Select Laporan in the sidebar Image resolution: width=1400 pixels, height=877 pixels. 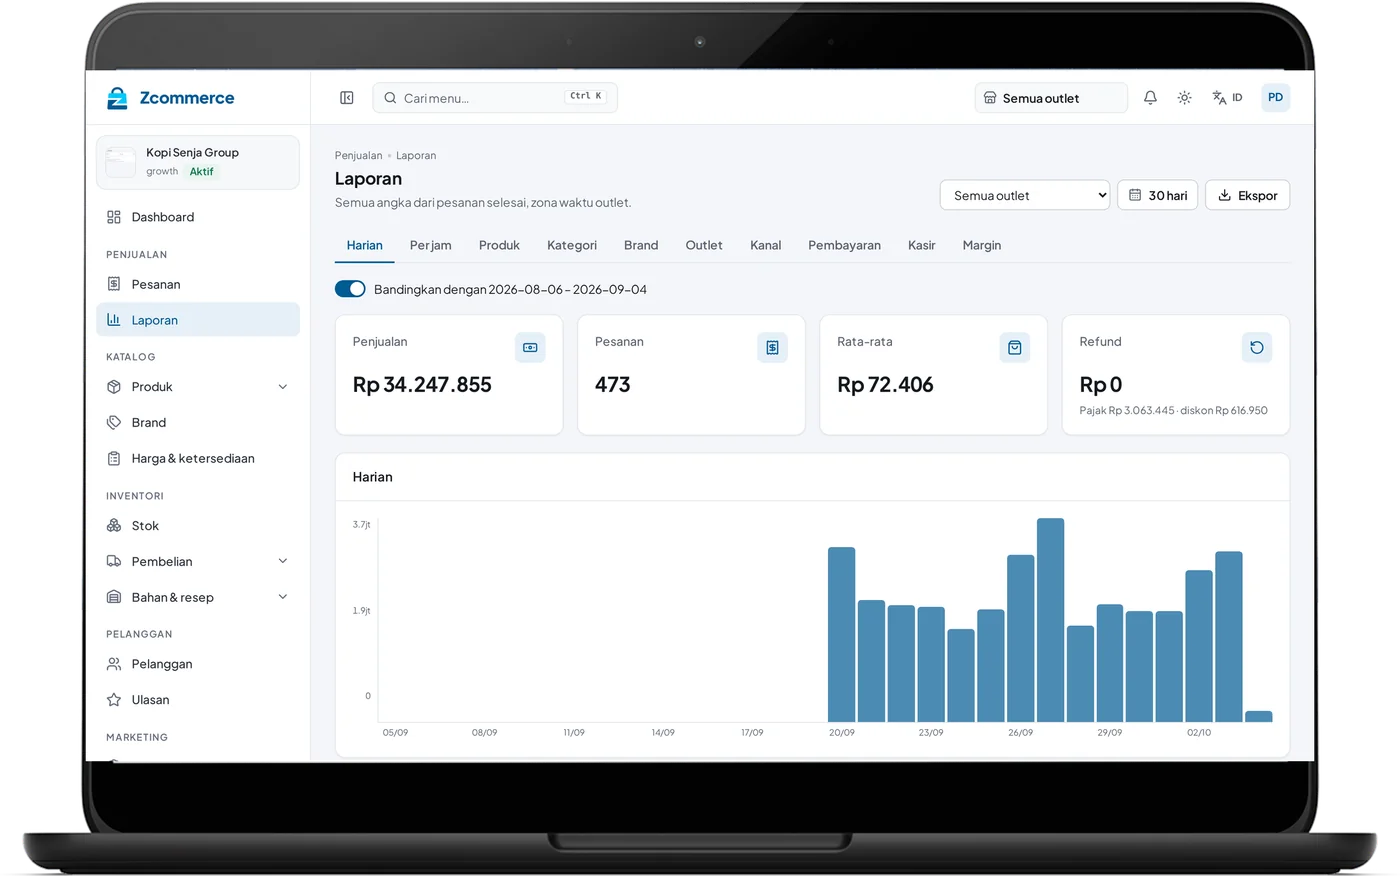[x=198, y=320]
